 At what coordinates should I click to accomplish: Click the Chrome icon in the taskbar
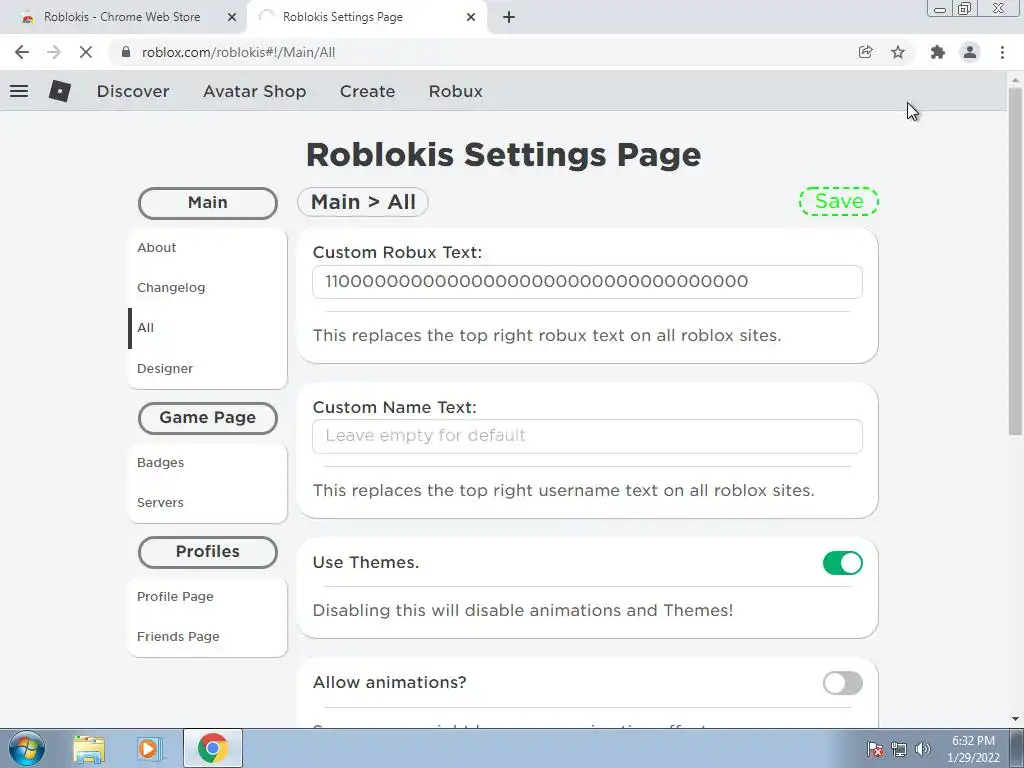[x=212, y=748]
